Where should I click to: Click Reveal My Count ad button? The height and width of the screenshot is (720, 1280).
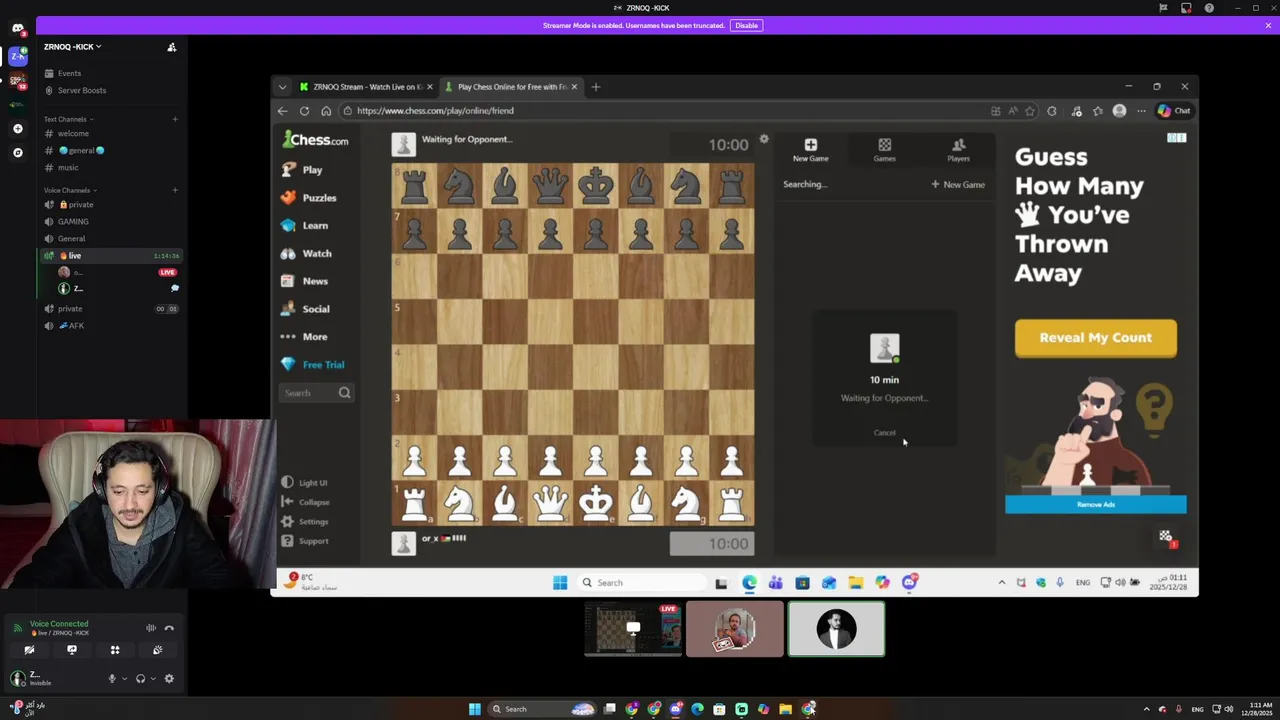coord(1096,338)
